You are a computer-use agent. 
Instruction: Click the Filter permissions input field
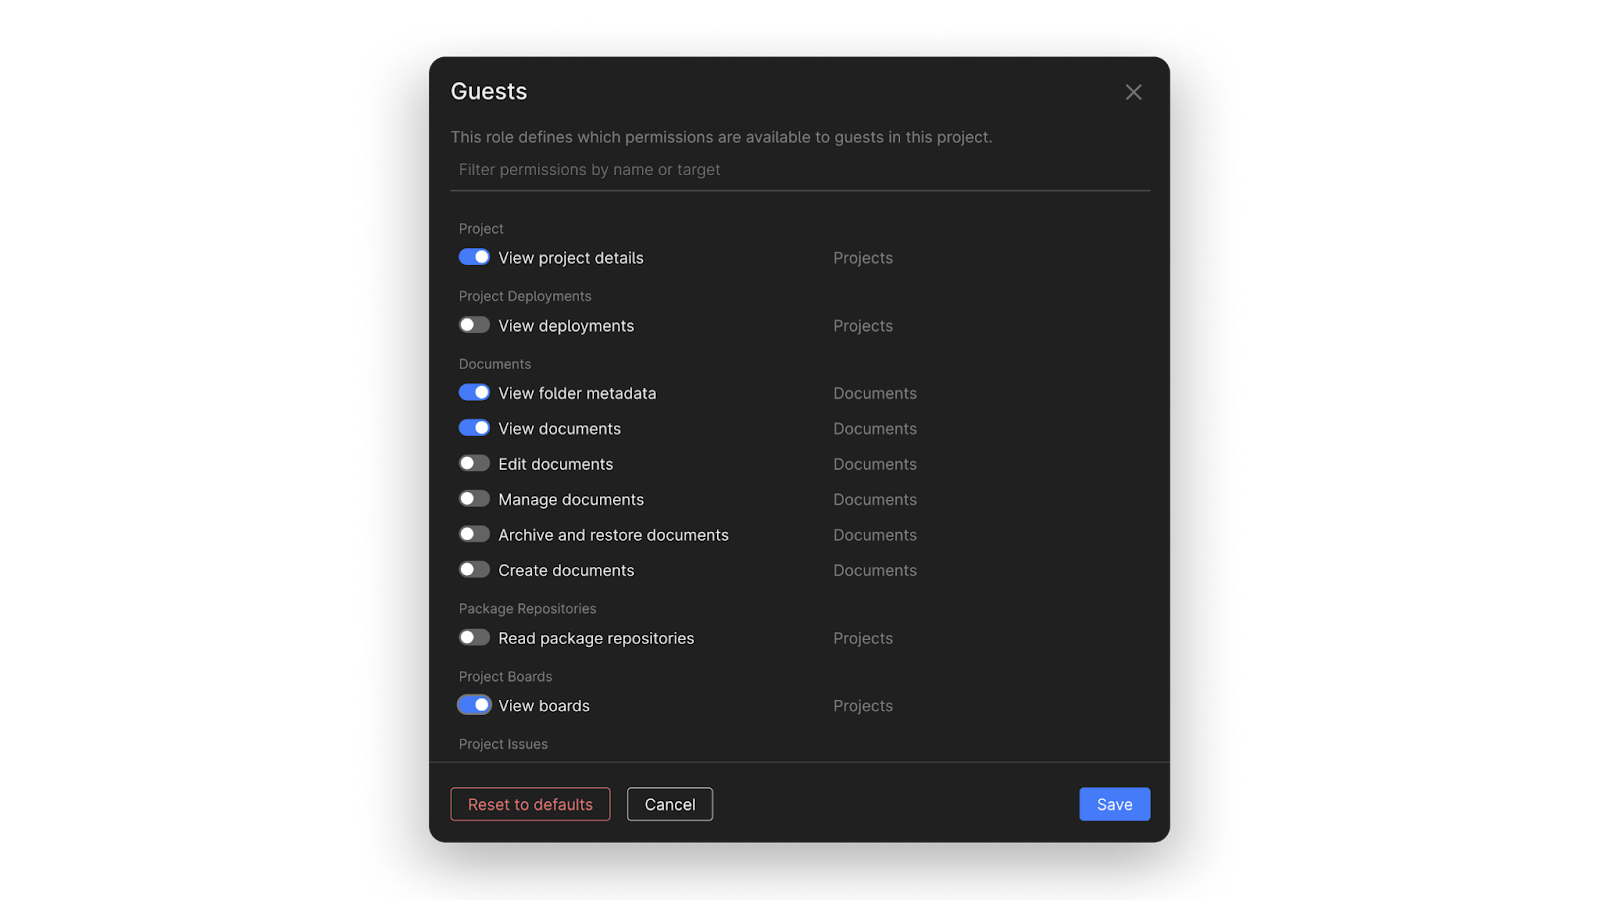click(800, 170)
